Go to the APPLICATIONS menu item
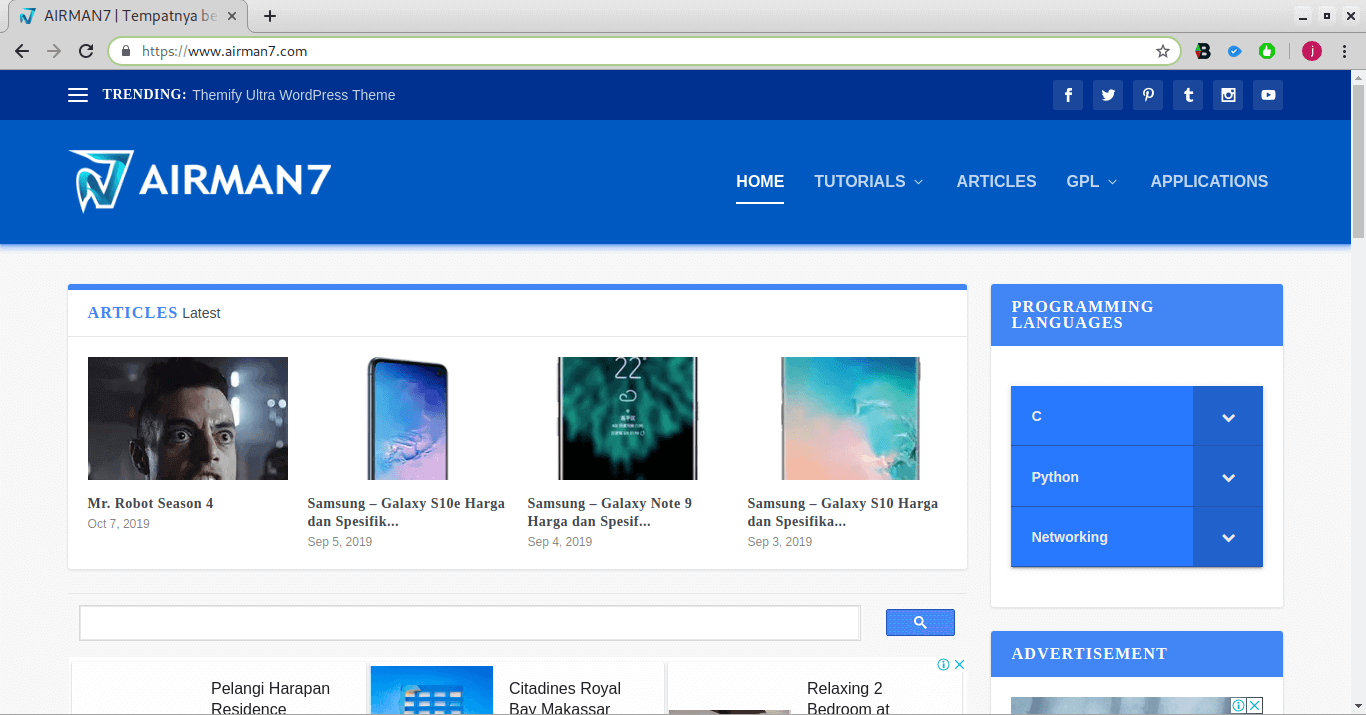Screen dimensions: 1366x715 pos(1209,181)
